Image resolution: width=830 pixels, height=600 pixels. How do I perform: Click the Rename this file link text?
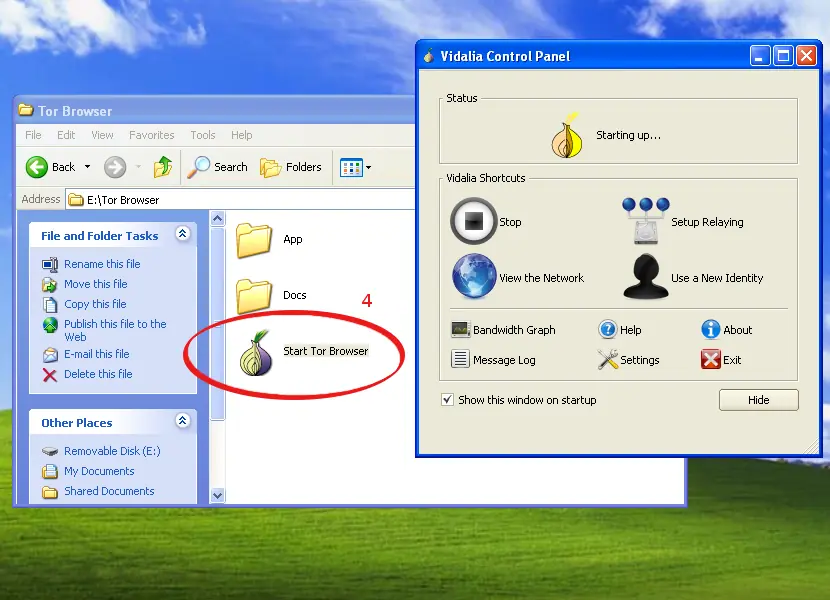(x=102, y=264)
